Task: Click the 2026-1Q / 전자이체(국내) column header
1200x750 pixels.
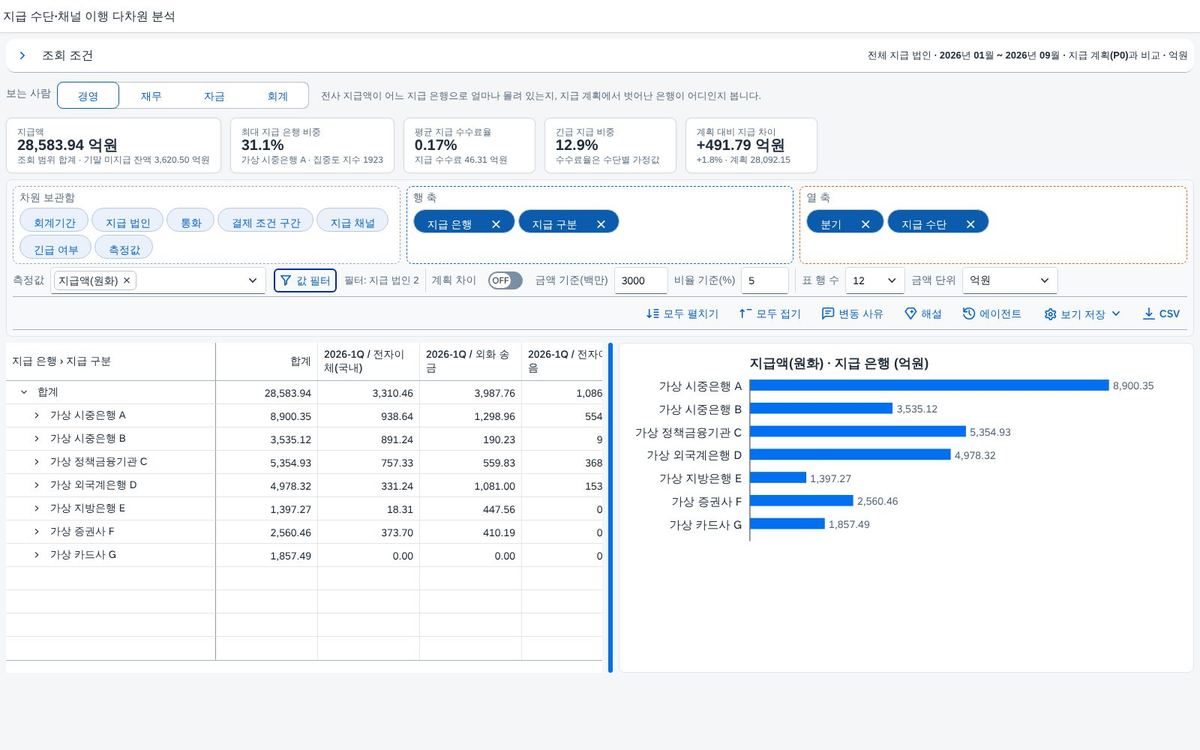Action: coord(369,361)
